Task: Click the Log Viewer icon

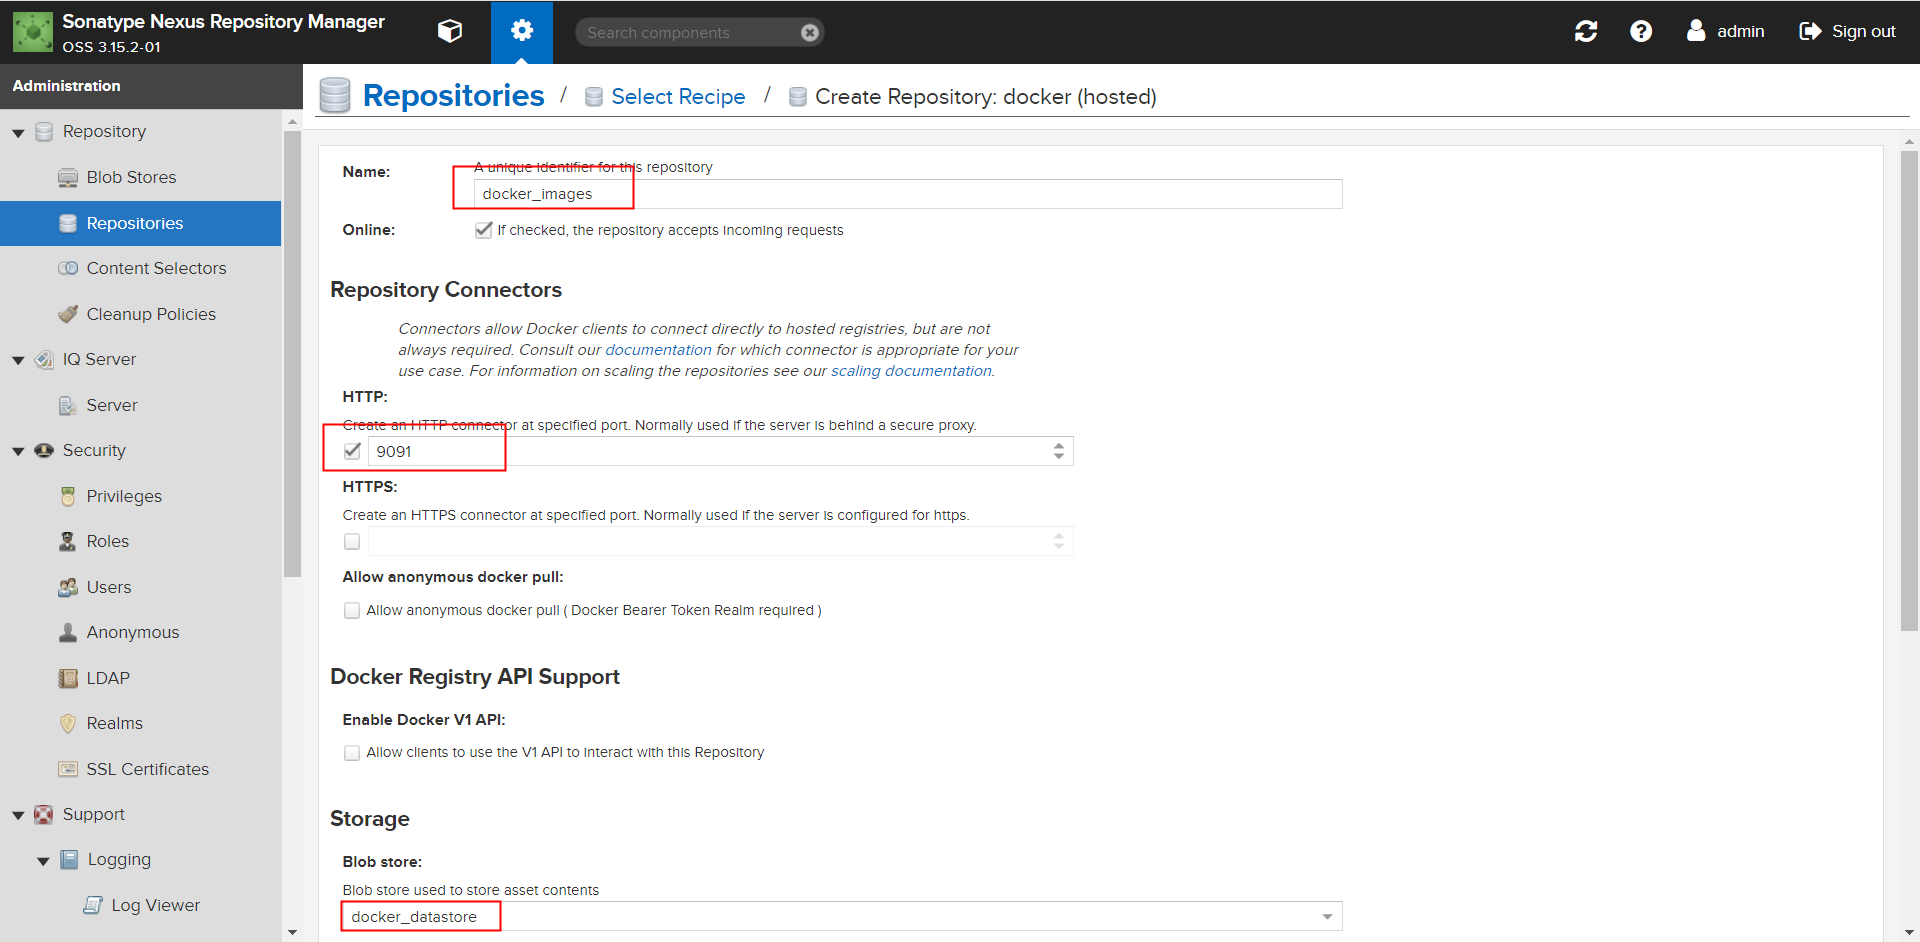Action: point(93,905)
